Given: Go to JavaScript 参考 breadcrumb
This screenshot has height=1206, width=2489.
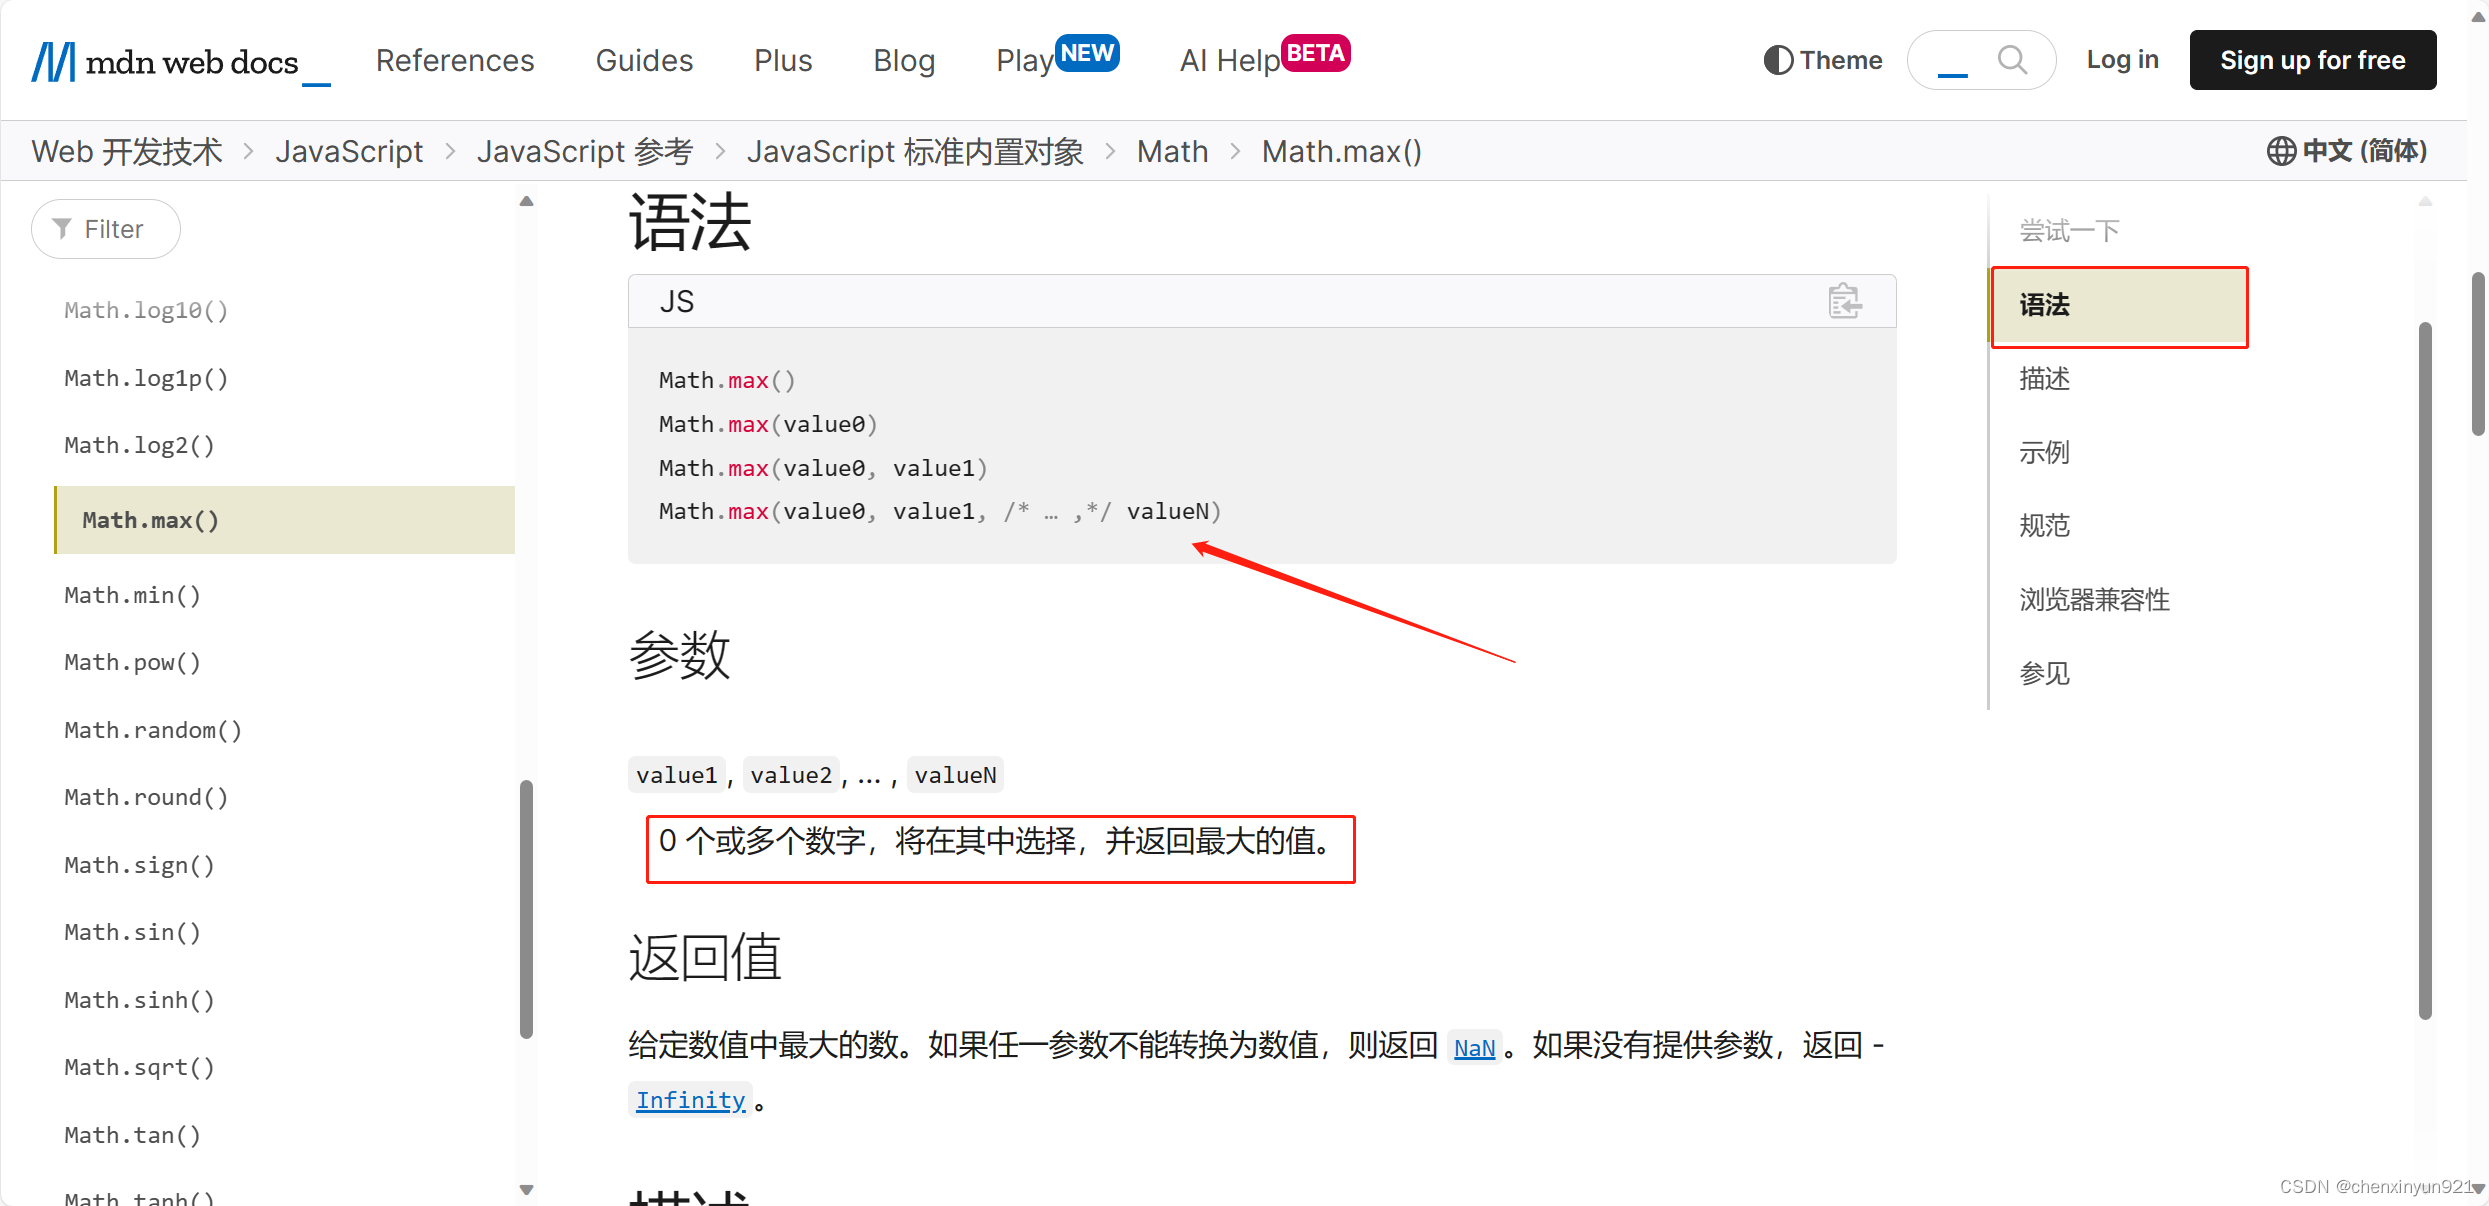Looking at the screenshot, I should point(585,151).
